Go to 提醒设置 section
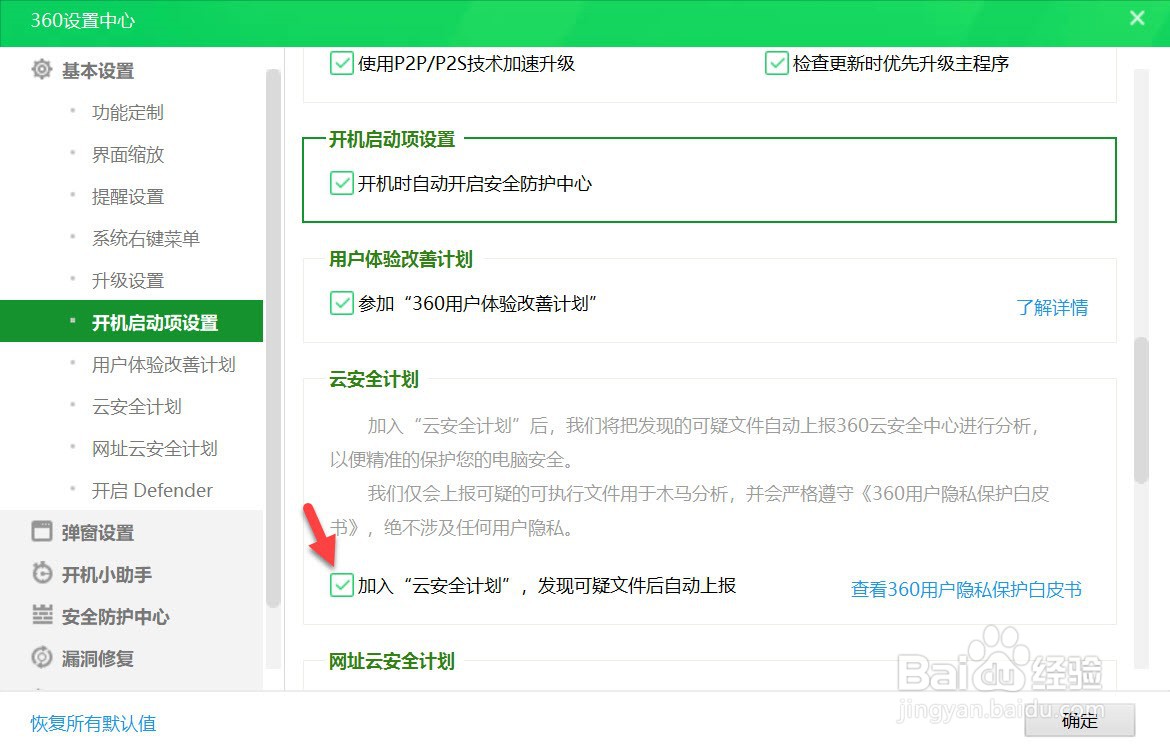 click(x=128, y=197)
